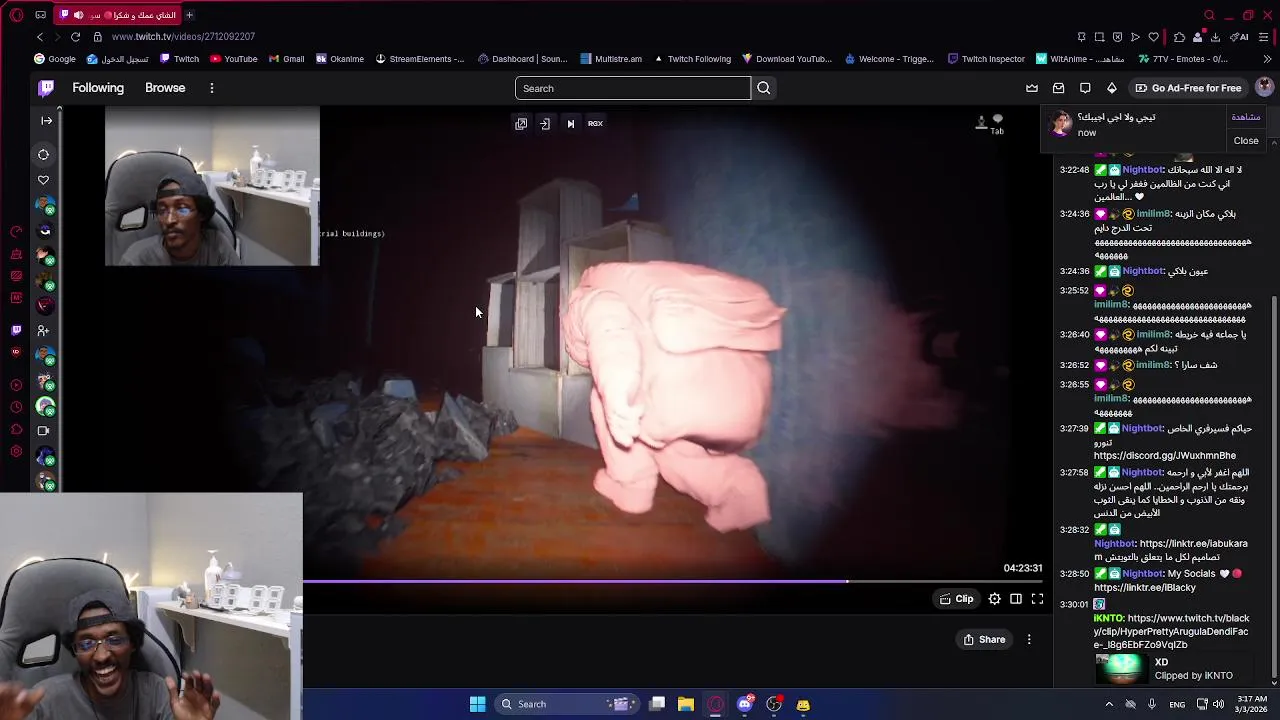Open Opera sidebar Twitch icon
Image resolution: width=1280 pixels, height=720 pixels.
[16, 329]
